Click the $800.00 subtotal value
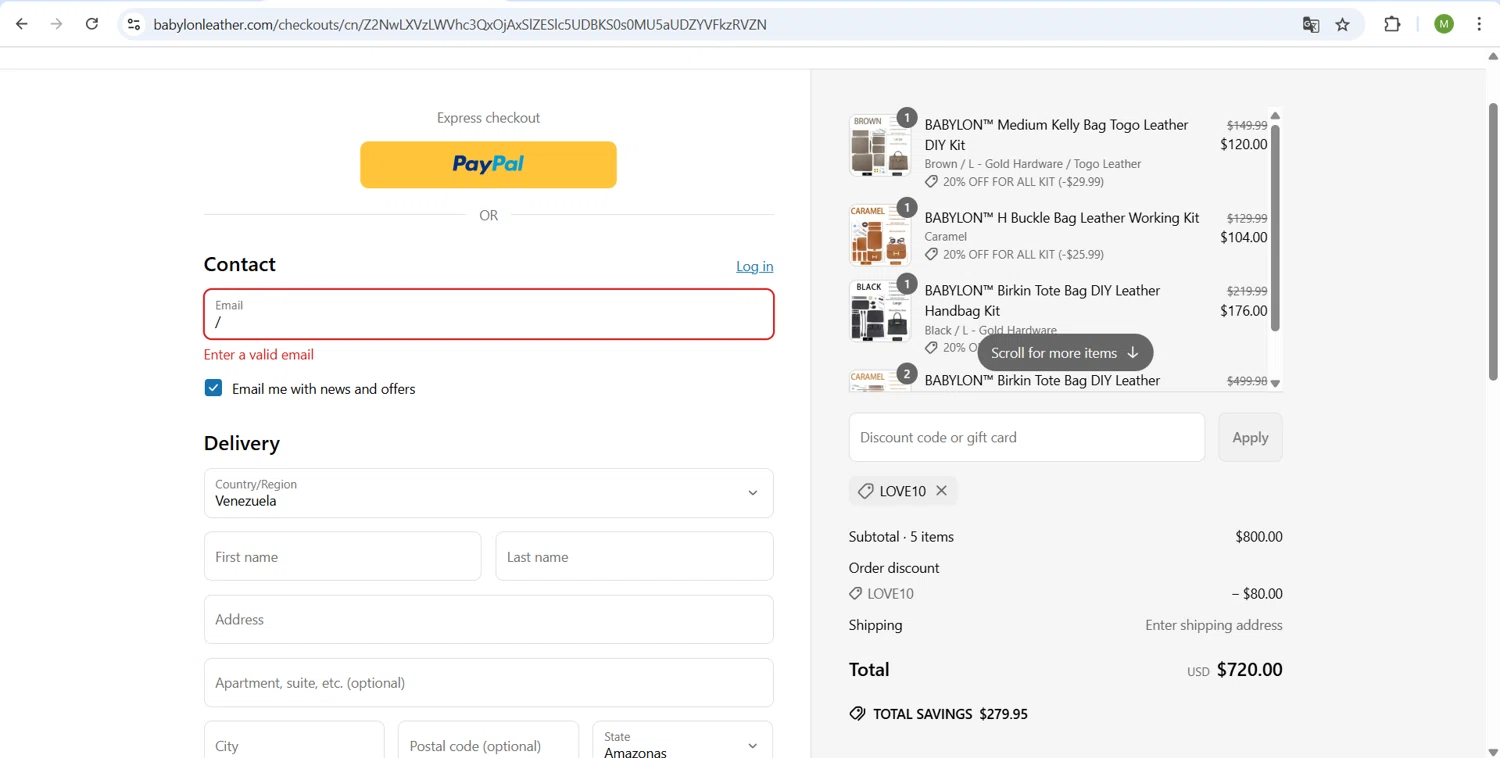 pyautogui.click(x=1259, y=537)
